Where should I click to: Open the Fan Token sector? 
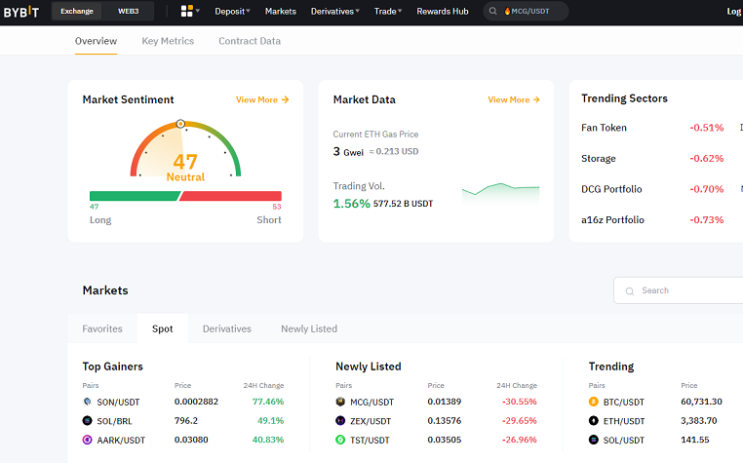[x=604, y=128]
